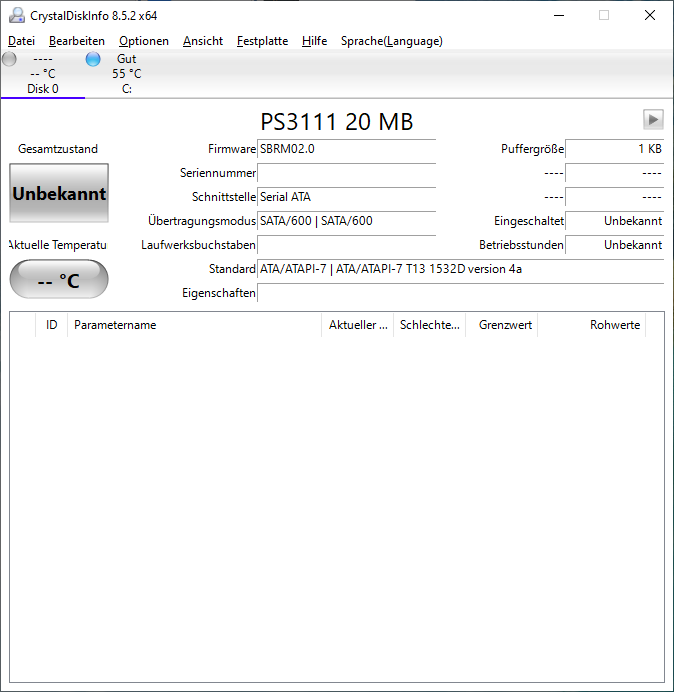The height and width of the screenshot is (692, 674).
Task: Click the Übertragungsmodus field SATA/600
Action: tap(346, 221)
